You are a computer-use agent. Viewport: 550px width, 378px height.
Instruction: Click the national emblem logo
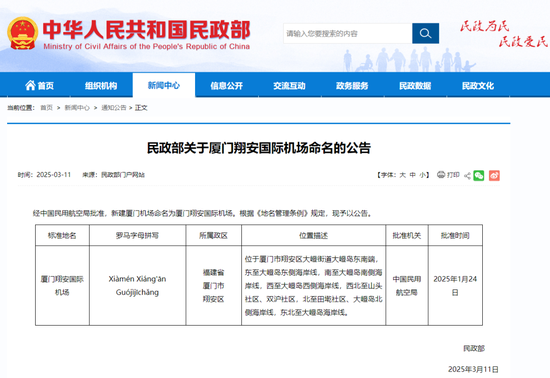click(23, 33)
